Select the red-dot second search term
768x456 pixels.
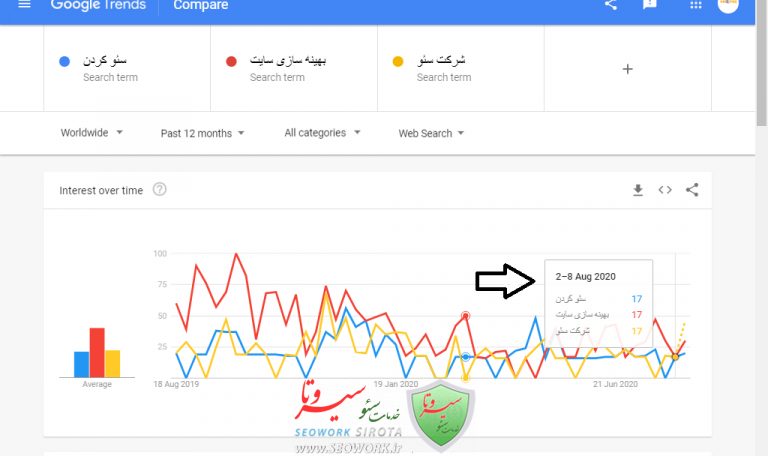coord(288,68)
